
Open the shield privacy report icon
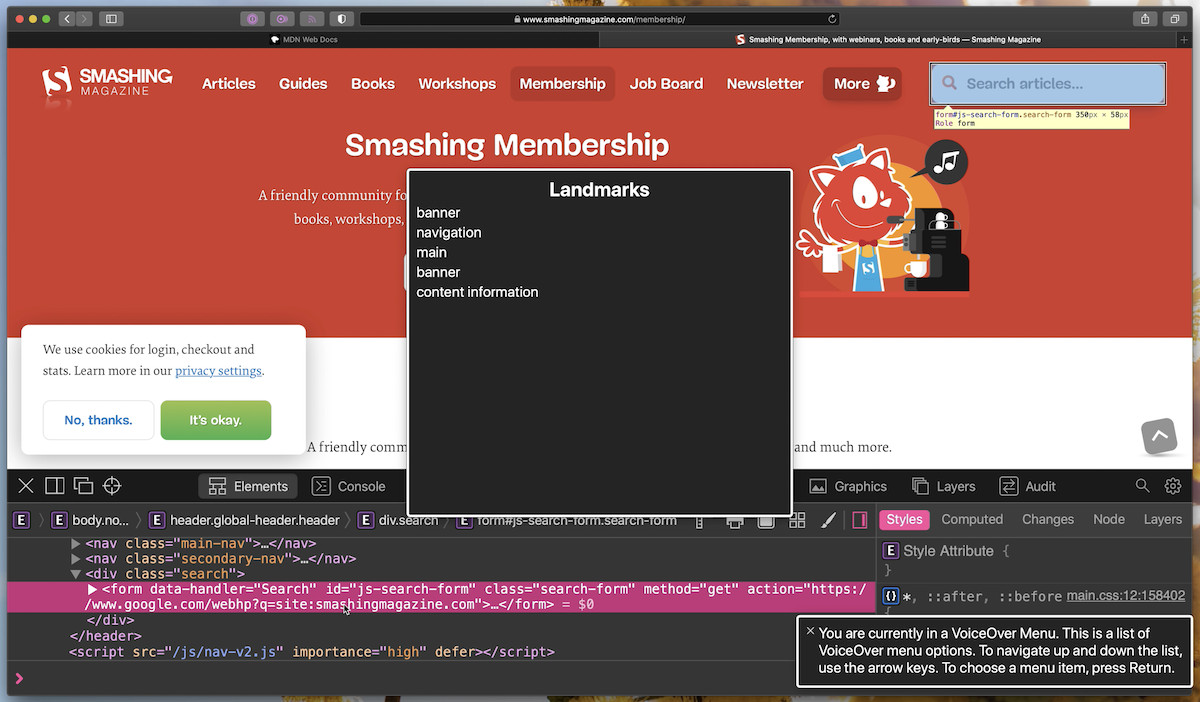pyautogui.click(x=341, y=19)
